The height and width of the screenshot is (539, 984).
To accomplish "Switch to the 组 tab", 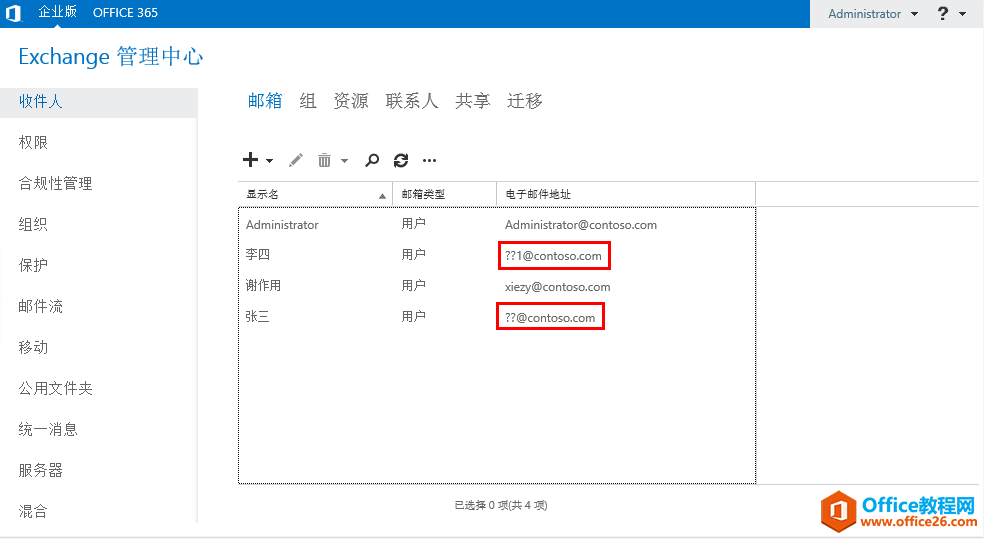I will [x=308, y=101].
